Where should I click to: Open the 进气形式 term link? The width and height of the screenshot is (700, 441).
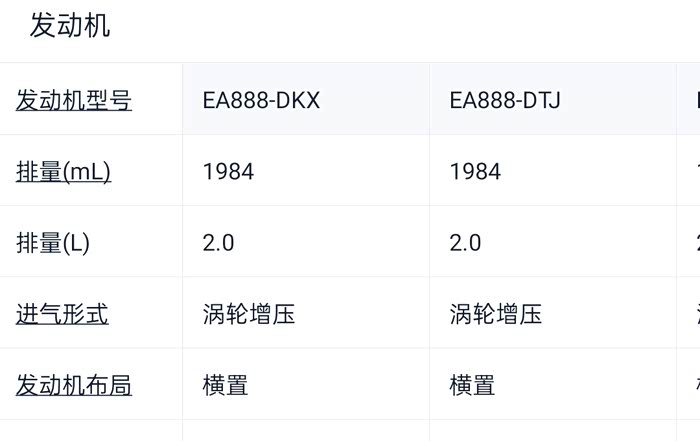click(62, 314)
